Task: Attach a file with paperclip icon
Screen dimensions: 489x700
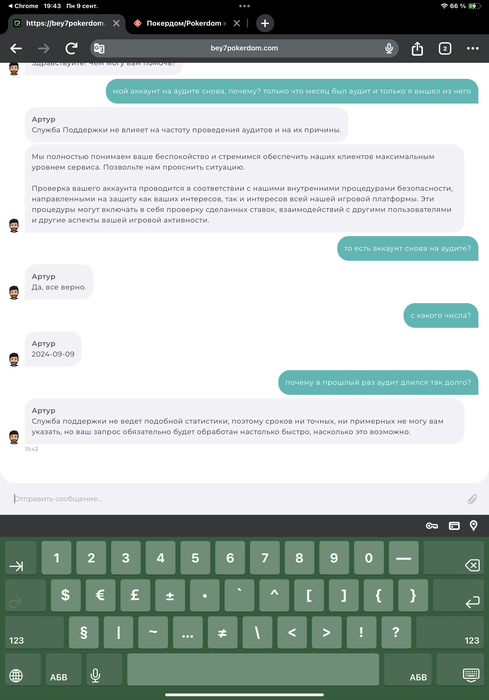Action: pos(472,499)
